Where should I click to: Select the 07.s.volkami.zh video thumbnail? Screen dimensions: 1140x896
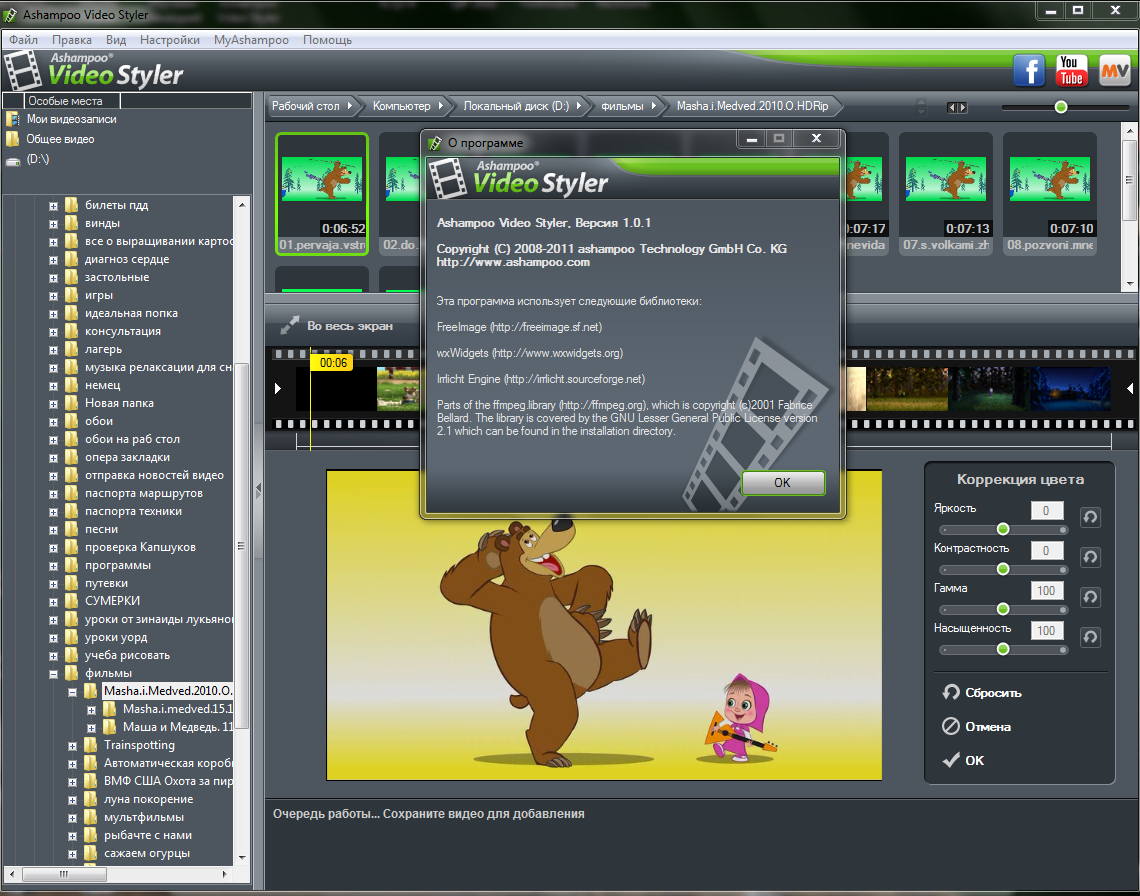(946, 193)
